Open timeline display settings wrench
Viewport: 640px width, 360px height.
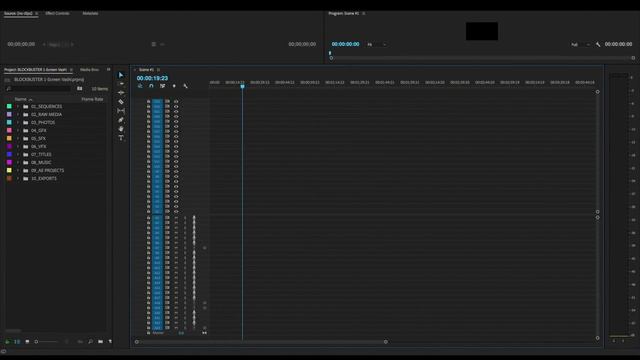pyautogui.click(x=186, y=86)
